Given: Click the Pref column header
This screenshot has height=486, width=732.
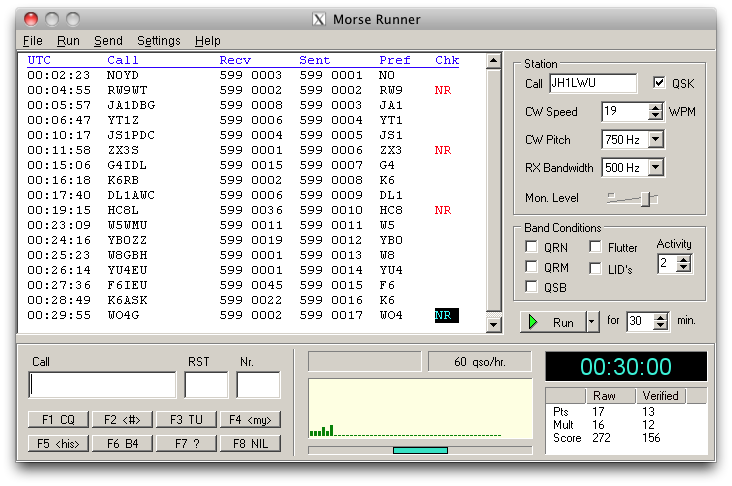Looking at the screenshot, I should tap(394, 60).
